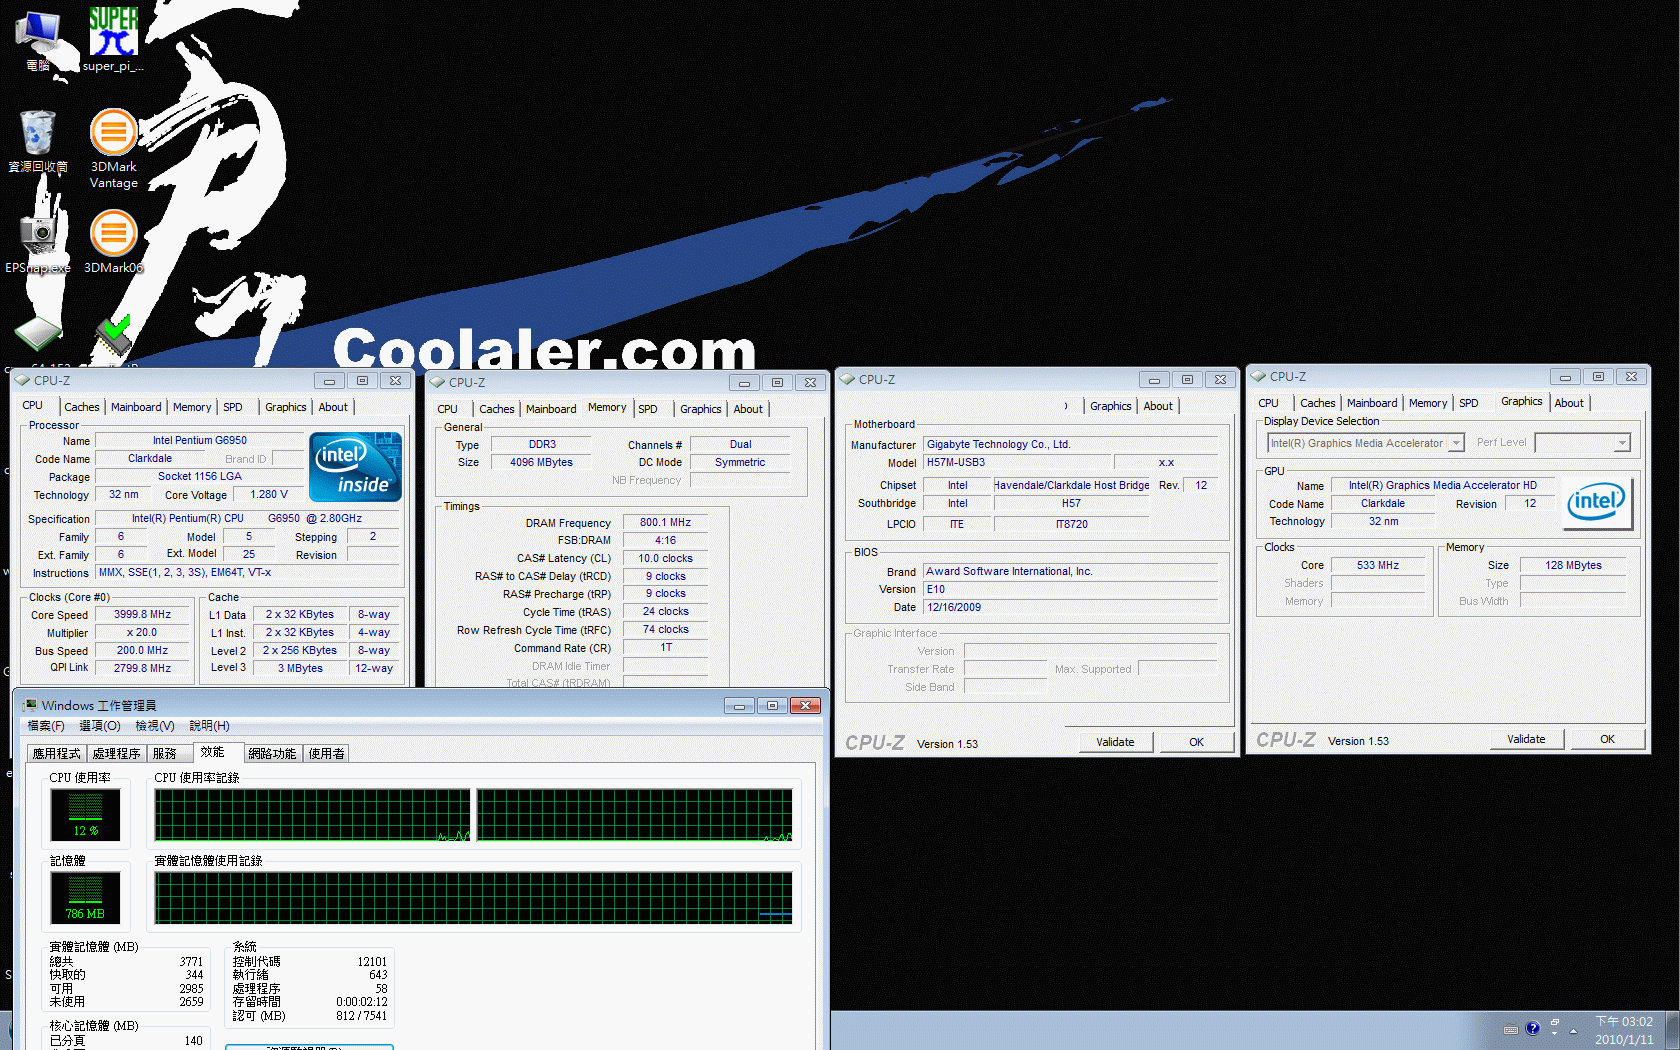This screenshot has height=1050, width=1680.
Task: Click Validate in the GPU CPU-Z window
Action: [1526, 739]
